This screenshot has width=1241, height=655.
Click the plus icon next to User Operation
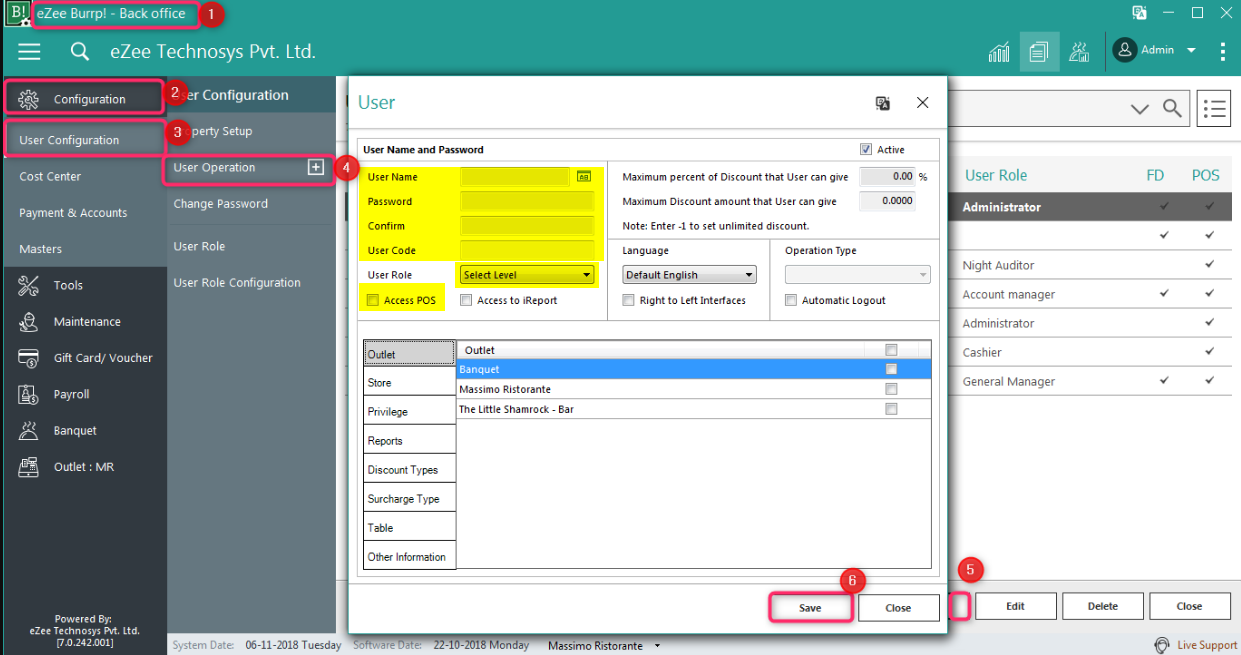pos(316,168)
